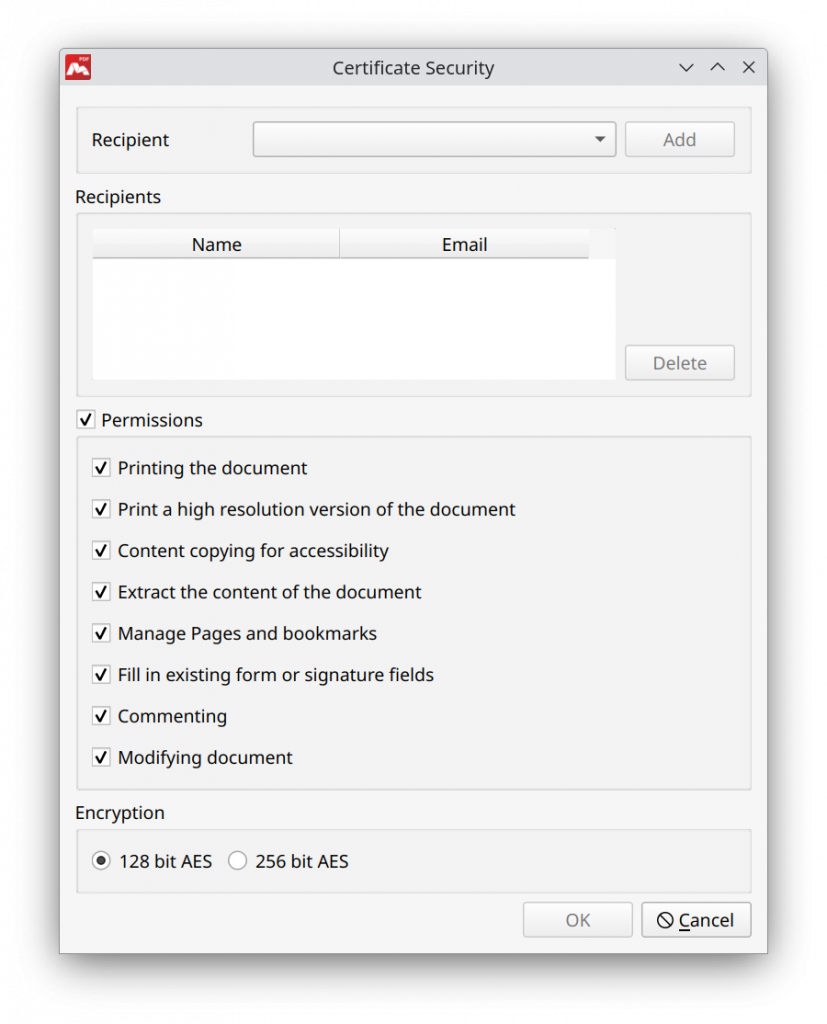The width and height of the screenshot is (827, 1024).
Task: Disable 'Manage Pages and bookmarks'
Action: coord(101,633)
